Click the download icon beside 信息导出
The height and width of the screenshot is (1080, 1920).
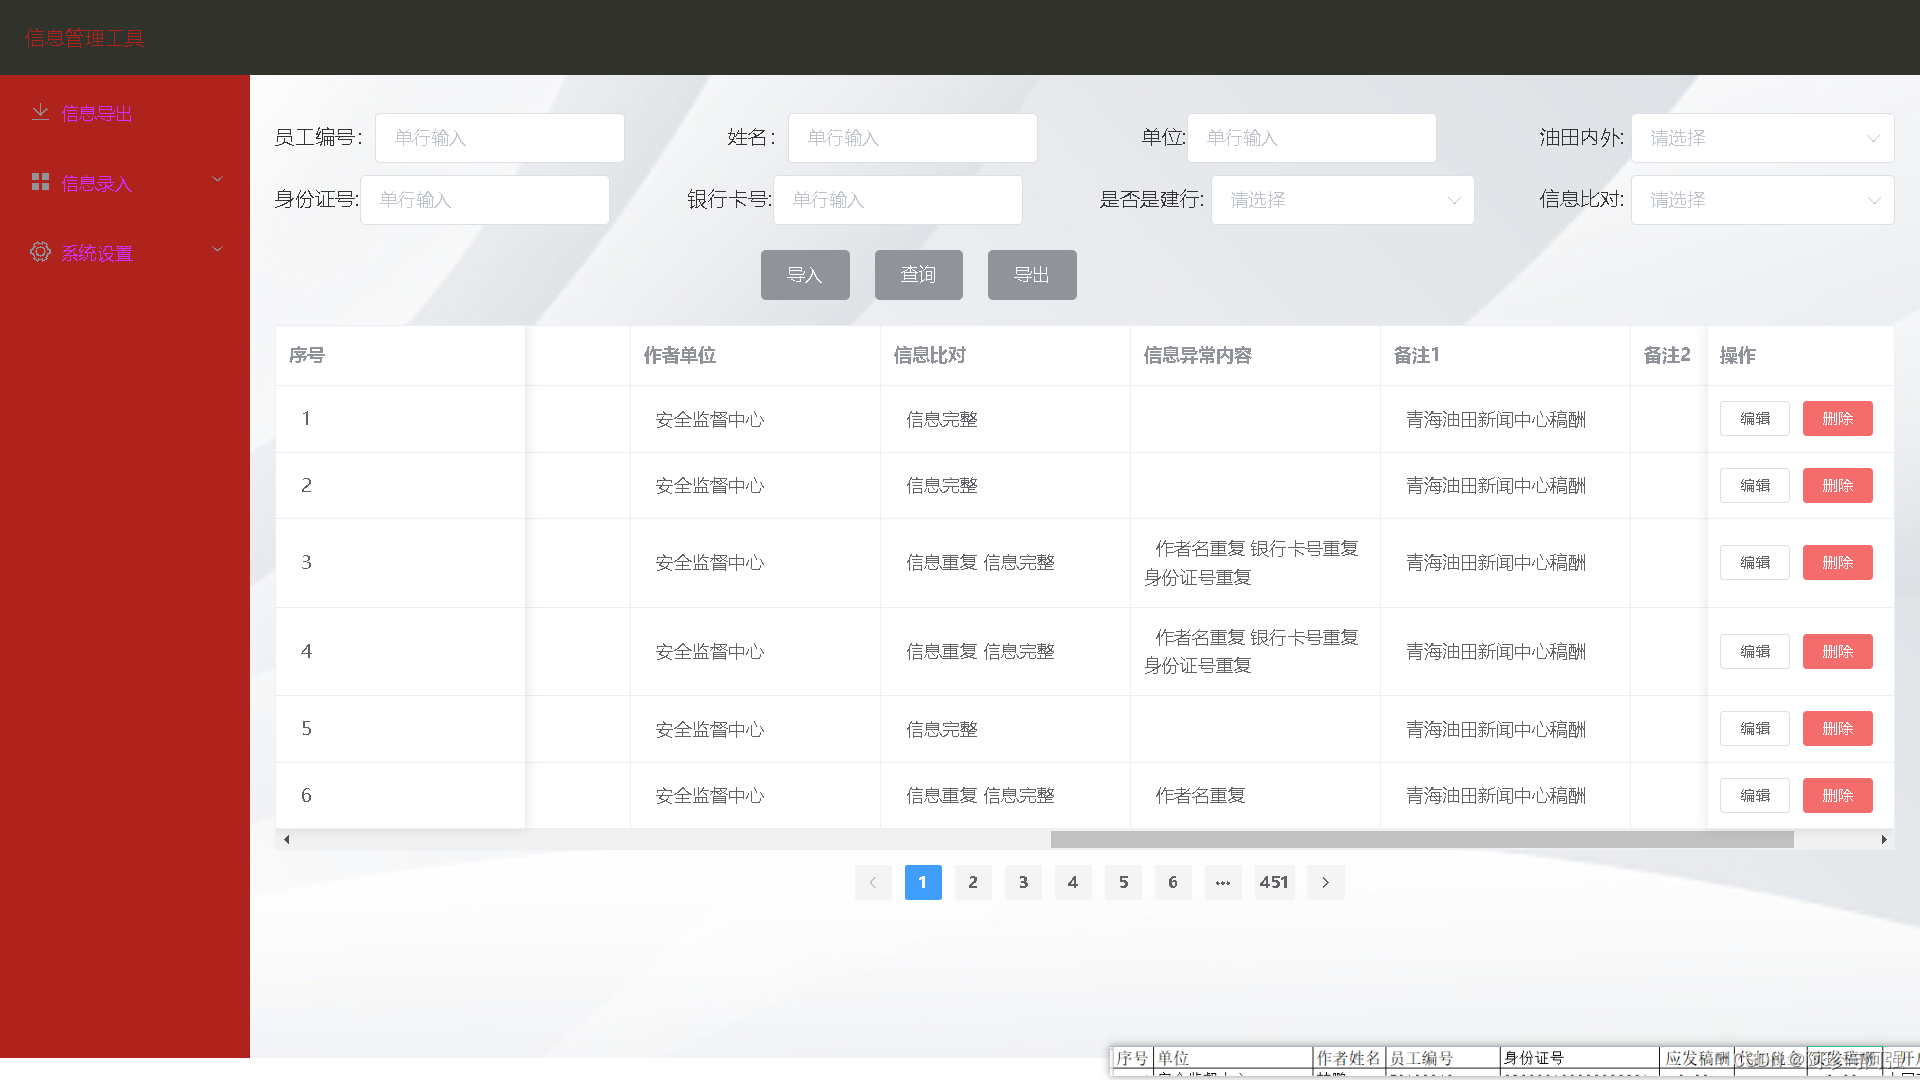pyautogui.click(x=40, y=112)
